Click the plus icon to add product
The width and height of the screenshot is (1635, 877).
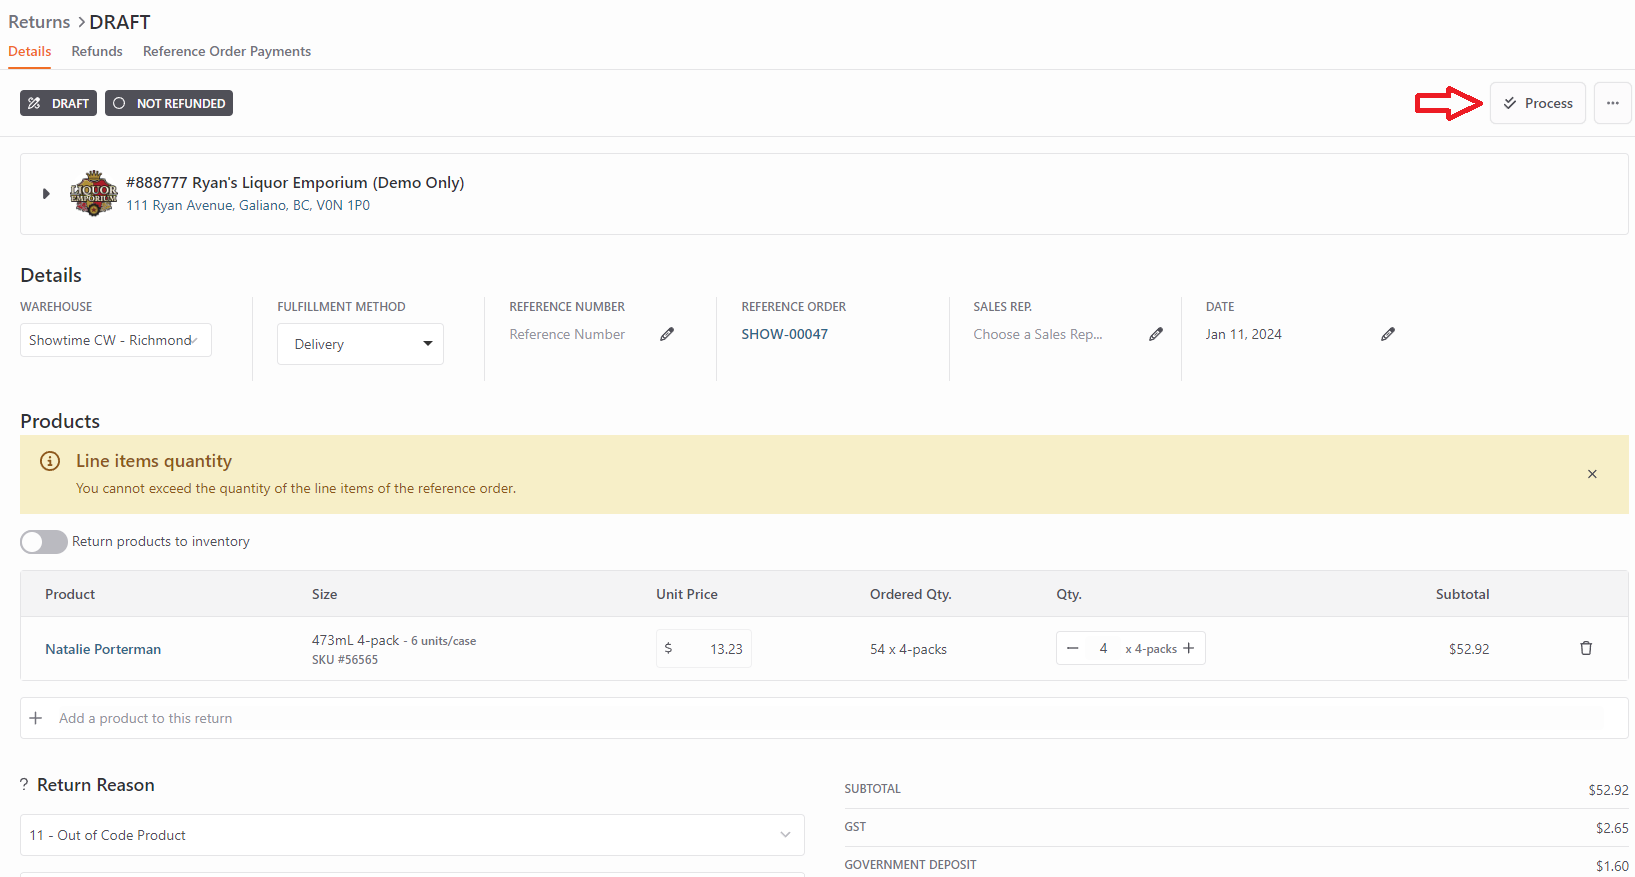click(x=36, y=718)
